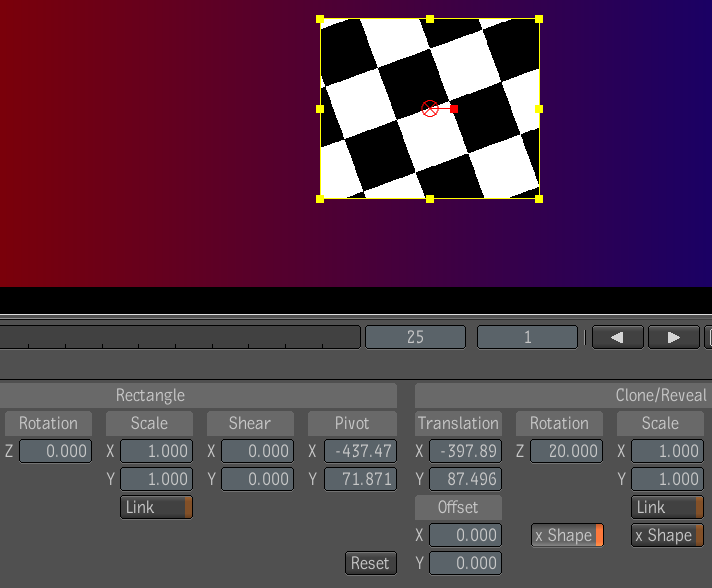
Task: Select the top-left yellow corner handle
Action: tap(320, 19)
